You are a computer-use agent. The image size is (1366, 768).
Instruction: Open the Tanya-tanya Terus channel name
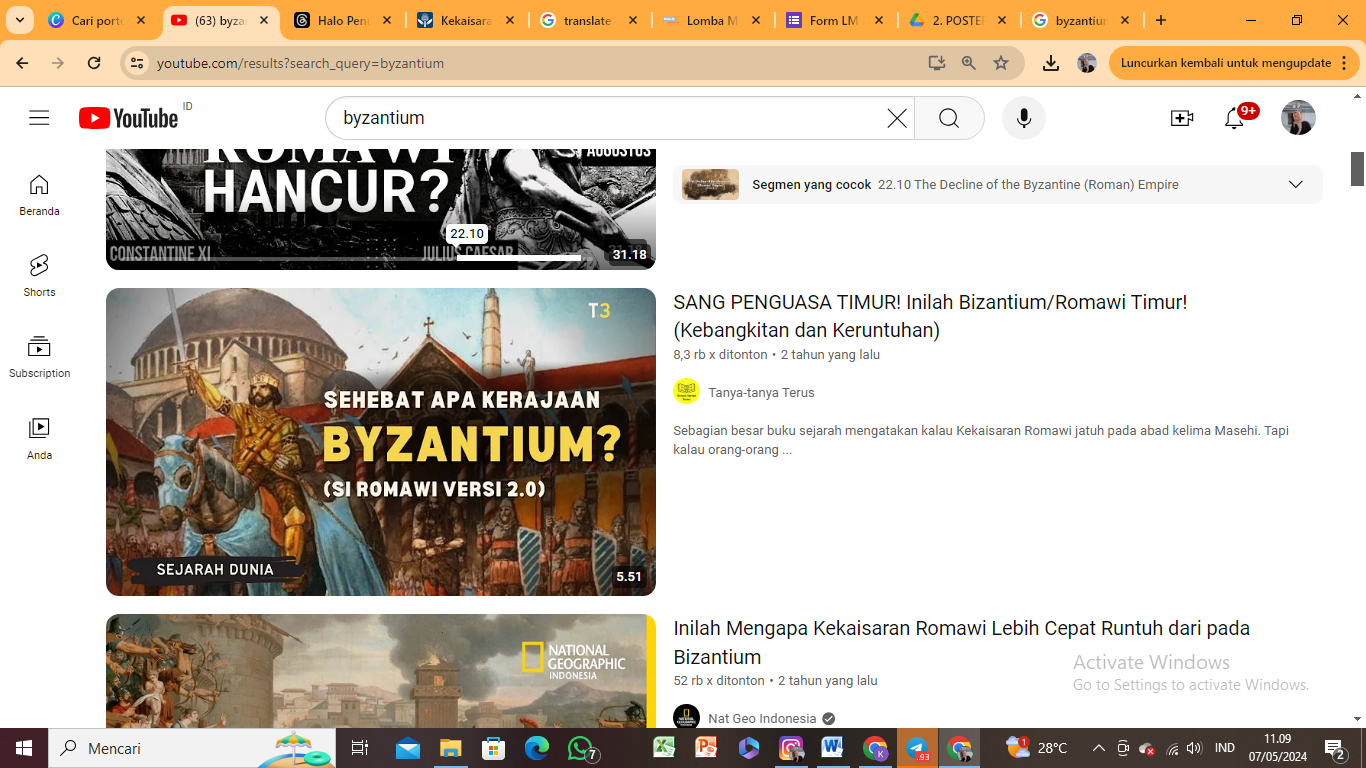[x=761, y=392]
